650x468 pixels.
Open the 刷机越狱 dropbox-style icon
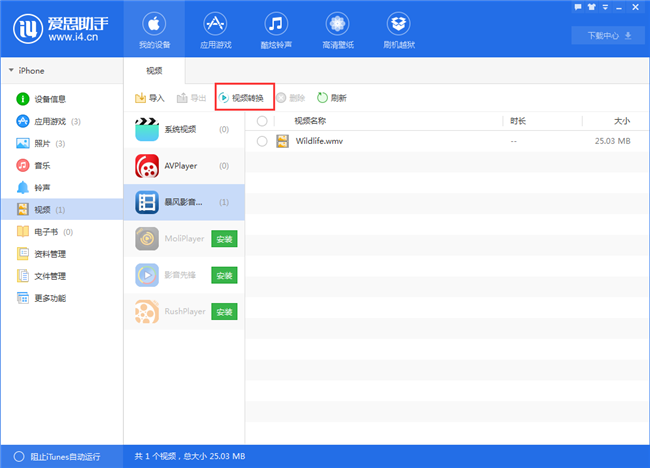399,23
